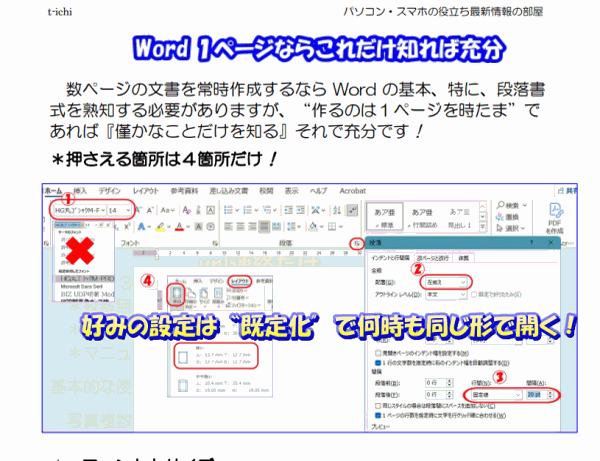Click the grow font size icon
Image resolution: width=600 pixels, height=461 pixels.
point(139,210)
